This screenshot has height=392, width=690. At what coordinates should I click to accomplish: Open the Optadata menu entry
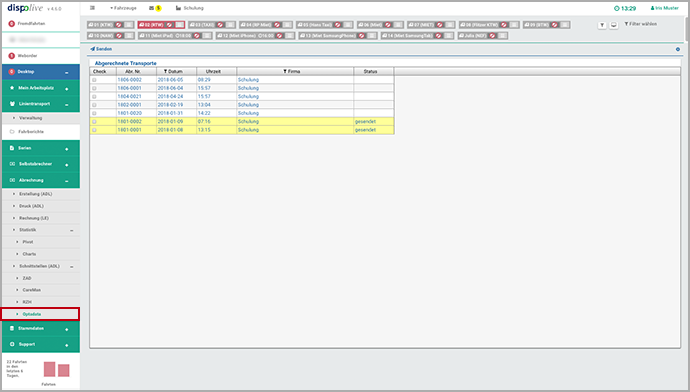pos(40,314)
